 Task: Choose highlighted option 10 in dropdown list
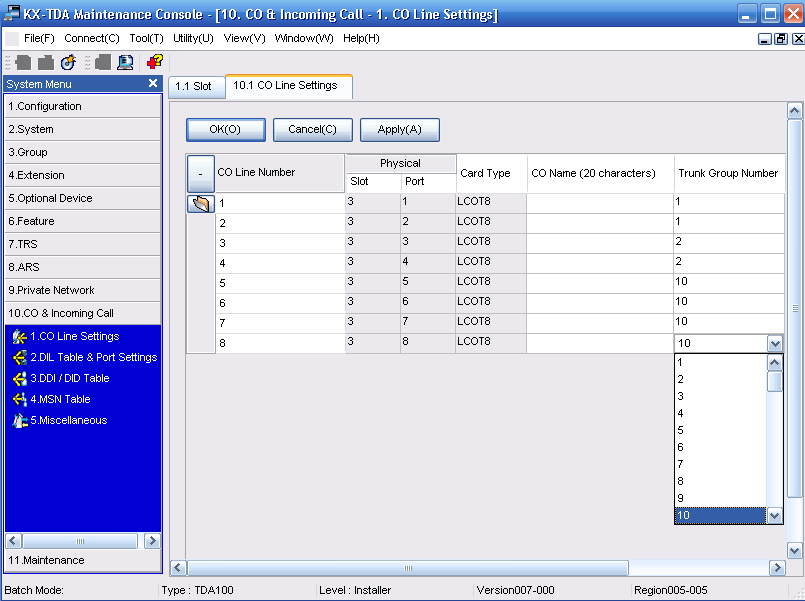pyautogui.click(x=720, y=515)
